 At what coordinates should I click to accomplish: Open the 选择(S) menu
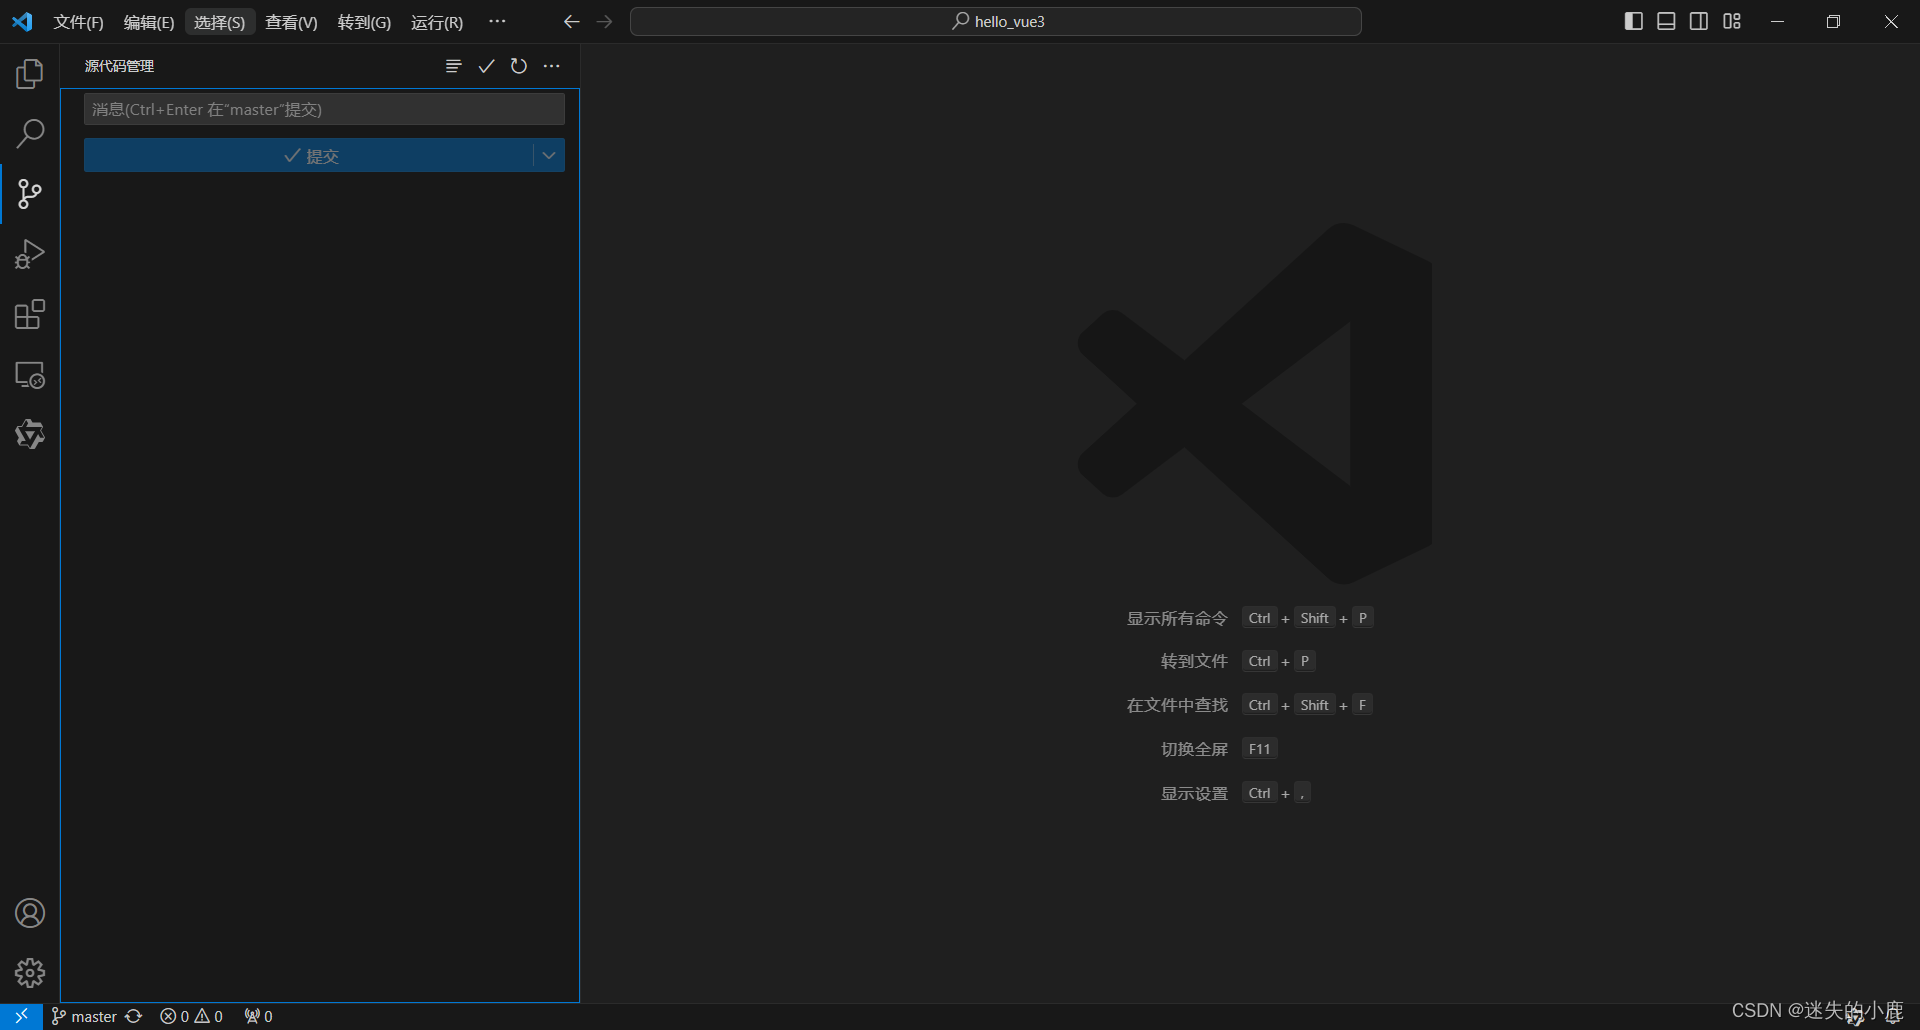tap(220, 22)
